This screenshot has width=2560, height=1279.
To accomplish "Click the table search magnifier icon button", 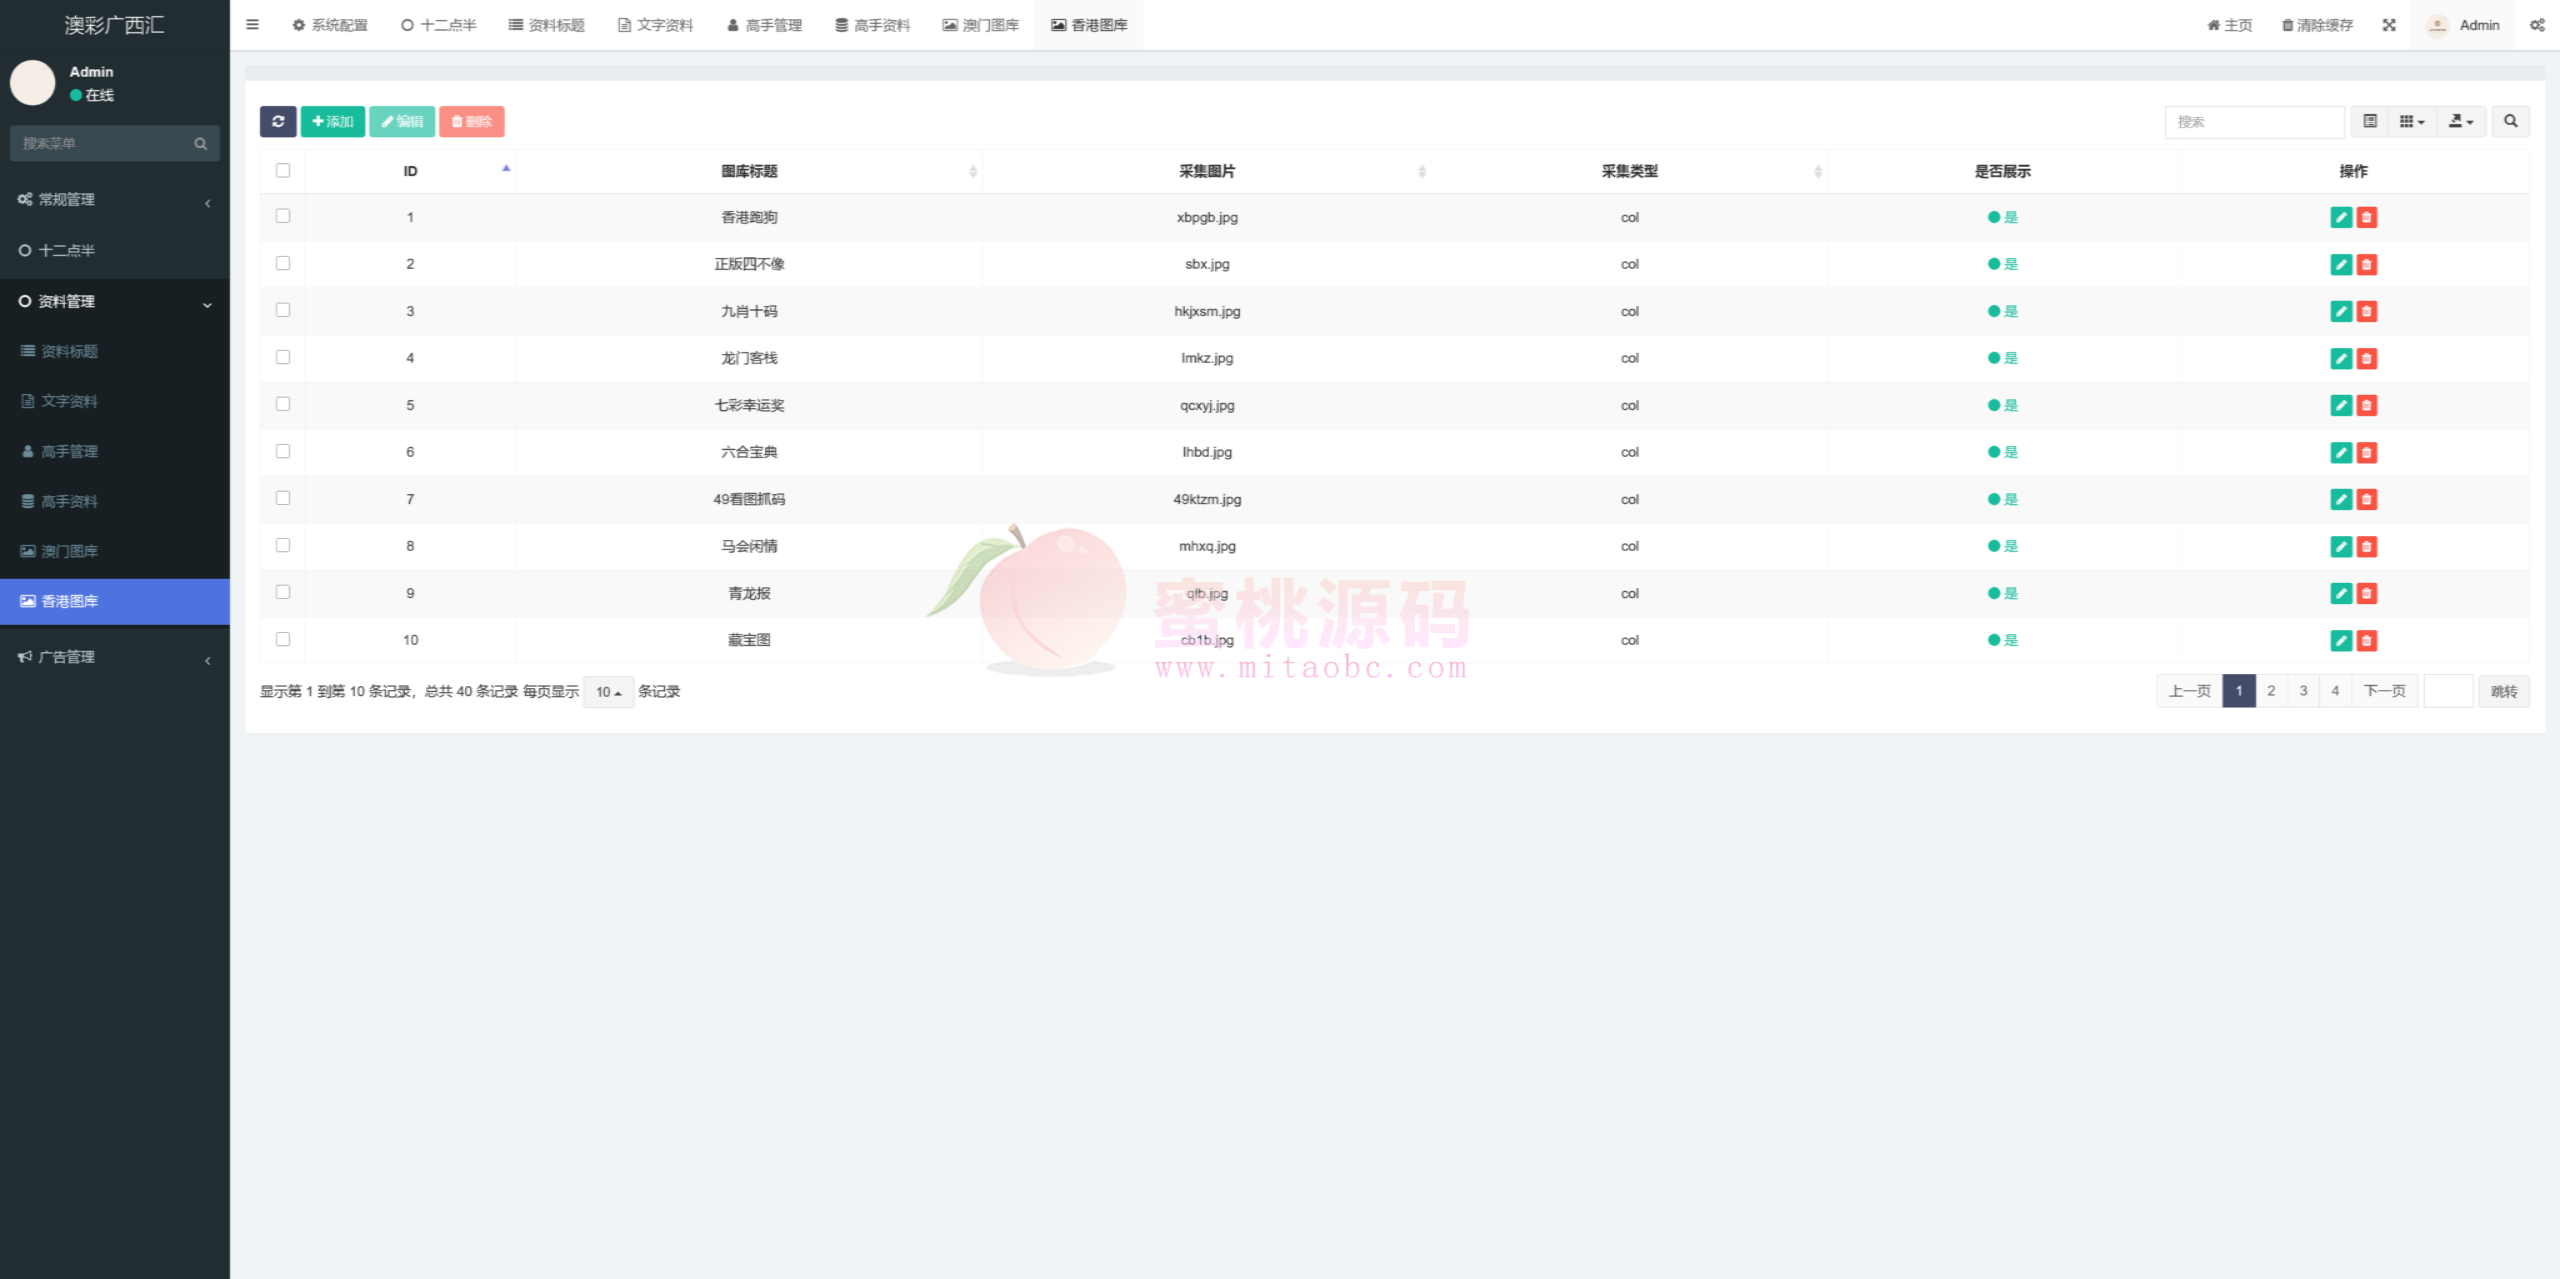I will point(2510,121).
